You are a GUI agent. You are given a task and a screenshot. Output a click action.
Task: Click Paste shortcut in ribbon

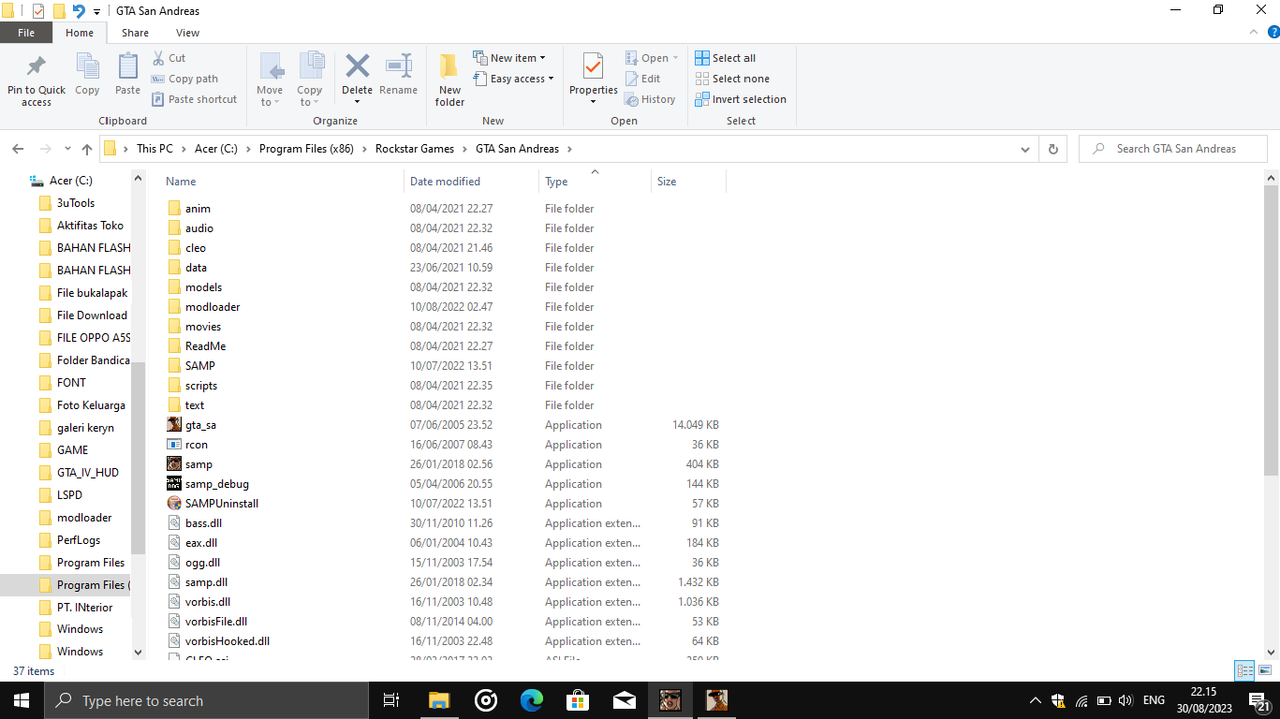[195, 99]
